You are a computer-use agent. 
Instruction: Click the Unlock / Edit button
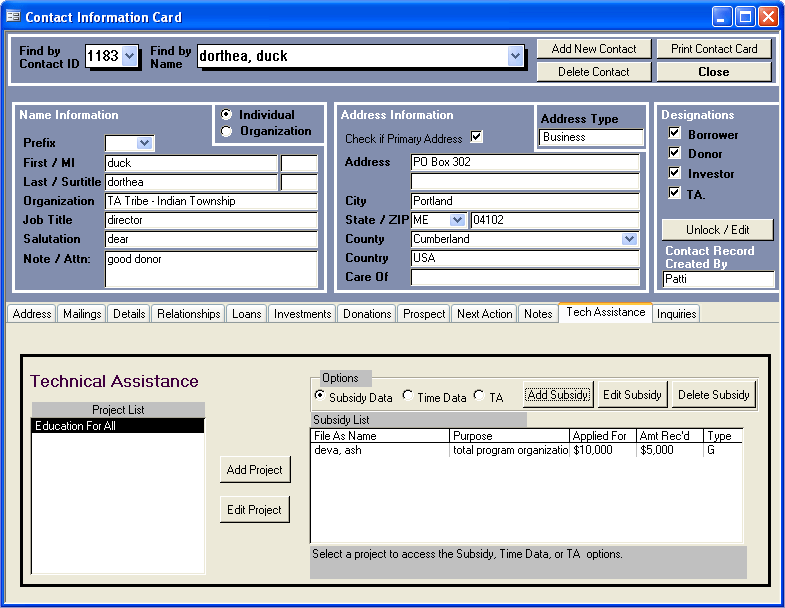(717, 230)
